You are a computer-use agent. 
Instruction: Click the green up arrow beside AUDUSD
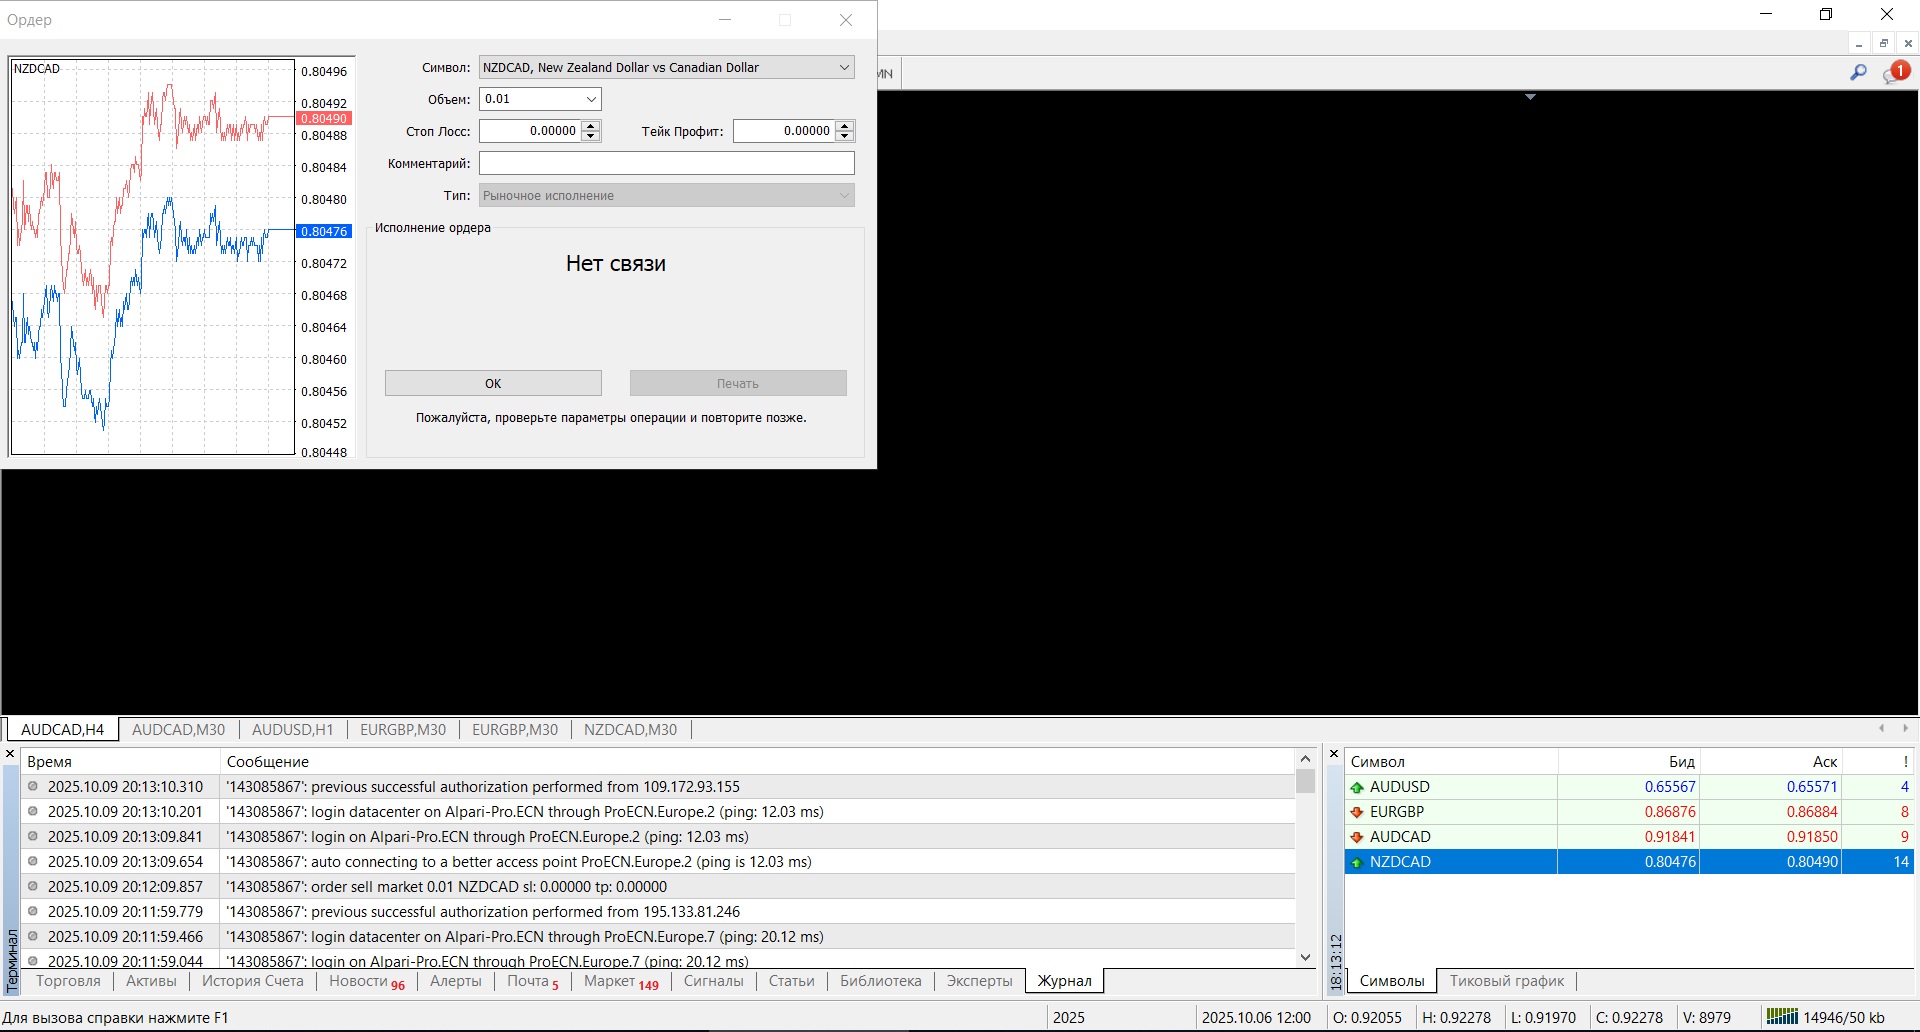[x=1357, y=788]
